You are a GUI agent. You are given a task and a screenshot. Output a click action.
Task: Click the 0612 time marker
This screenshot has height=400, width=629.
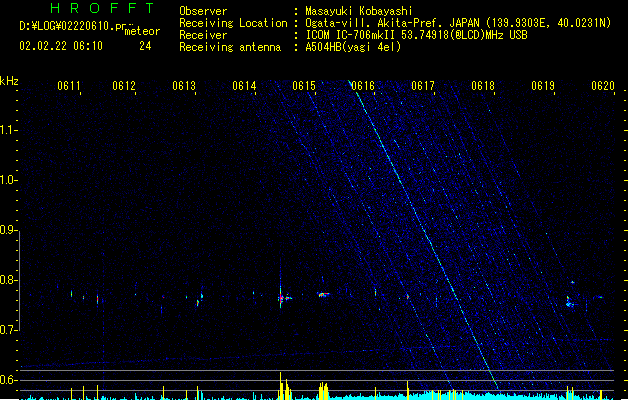[124, 86]
